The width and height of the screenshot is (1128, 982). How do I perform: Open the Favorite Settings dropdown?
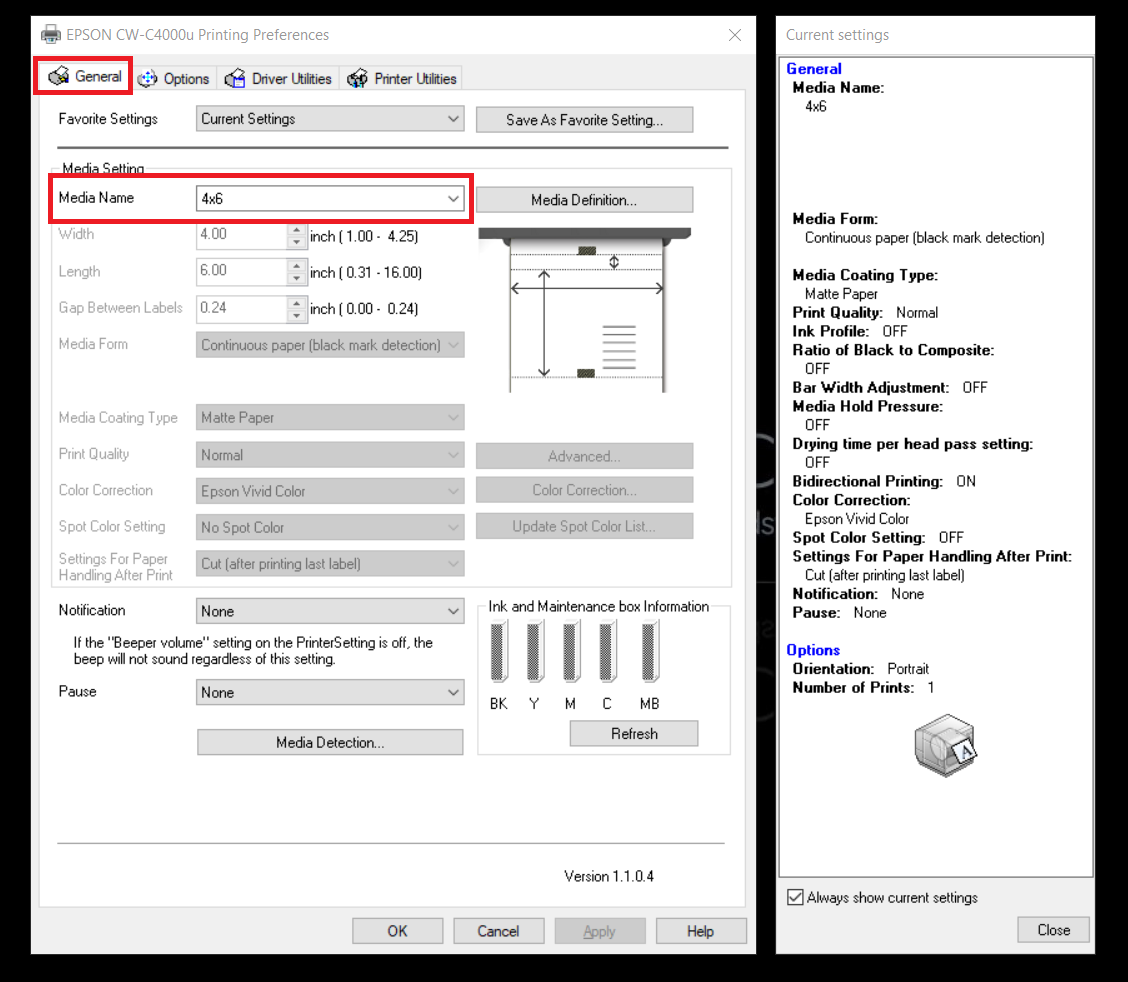coord(453,119)
